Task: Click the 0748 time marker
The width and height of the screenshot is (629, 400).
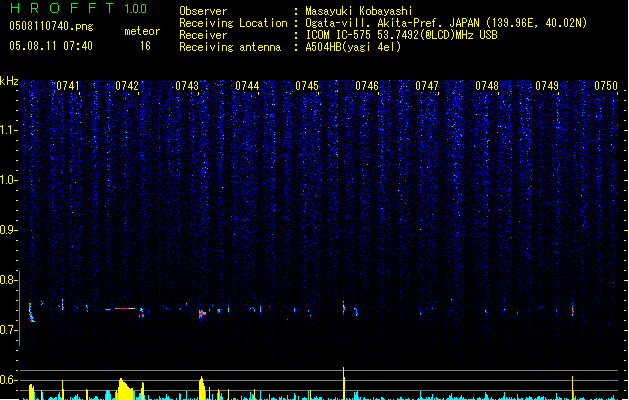Action: click(x=487, y=86)
